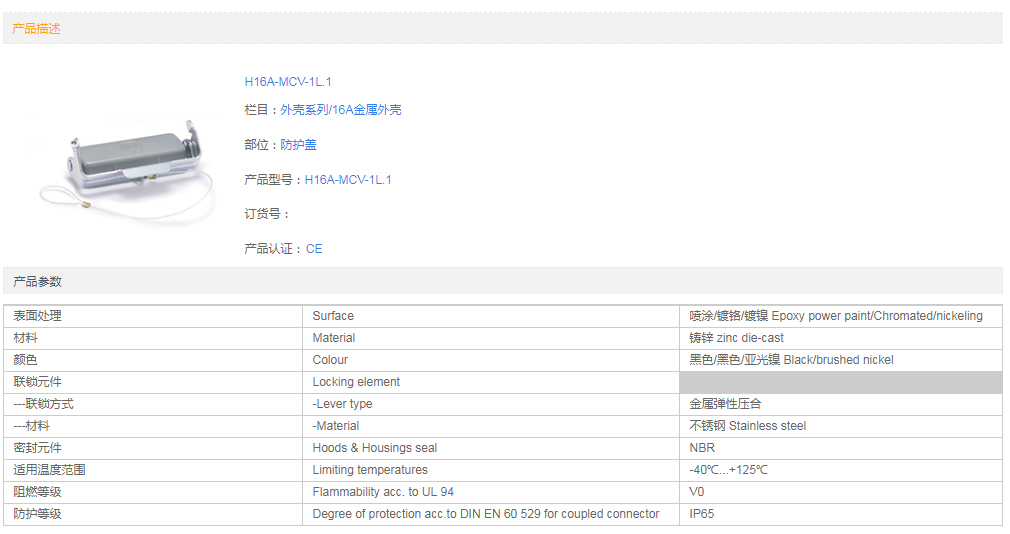Select the Epoxy power paint surface value cell

point(835,316)
